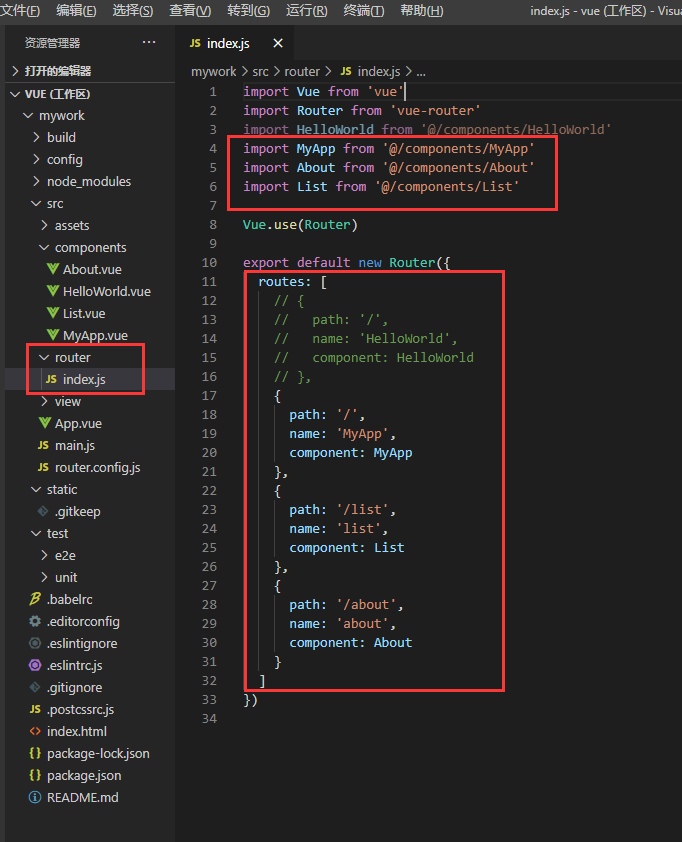Open About.vue file name in the tree

tap(92, 270)
